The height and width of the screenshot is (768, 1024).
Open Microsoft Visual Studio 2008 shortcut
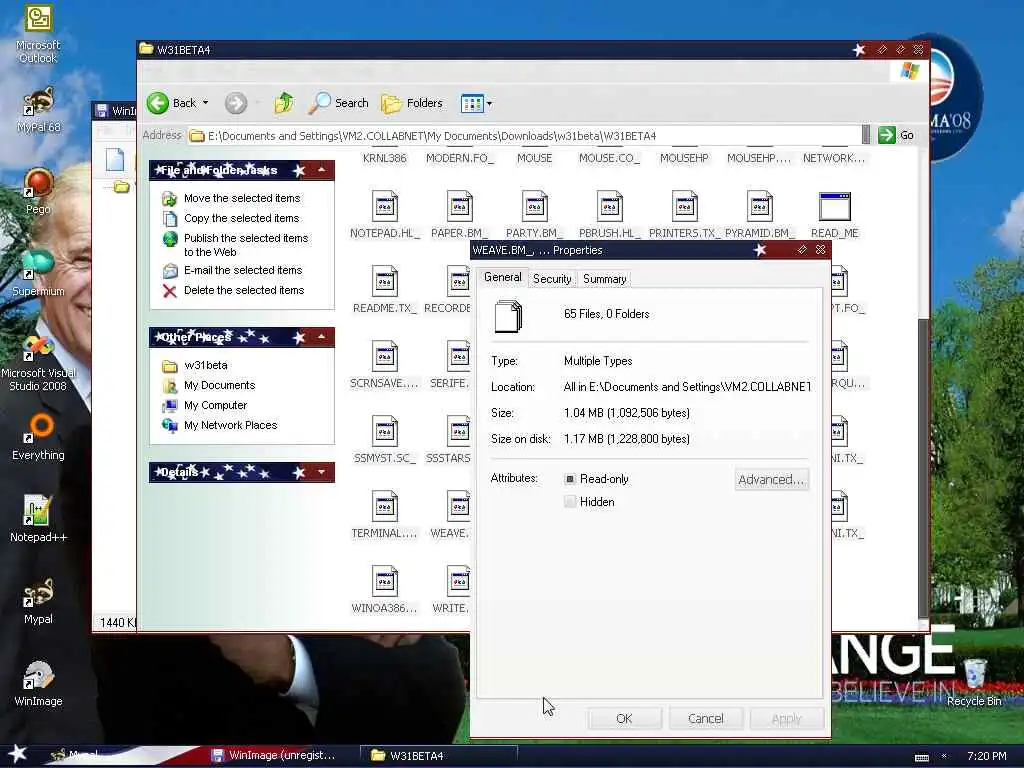coord(38,363)
